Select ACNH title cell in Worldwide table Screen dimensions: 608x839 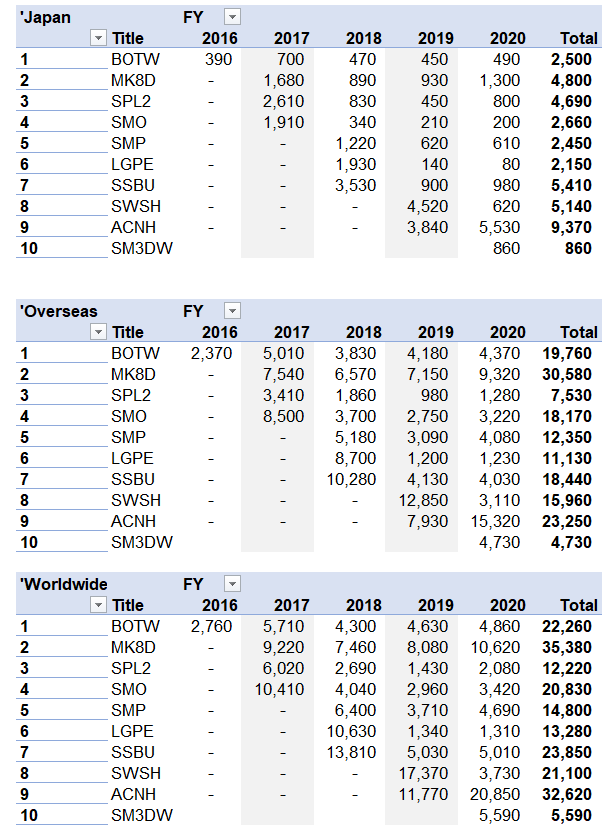pos(133,794)
